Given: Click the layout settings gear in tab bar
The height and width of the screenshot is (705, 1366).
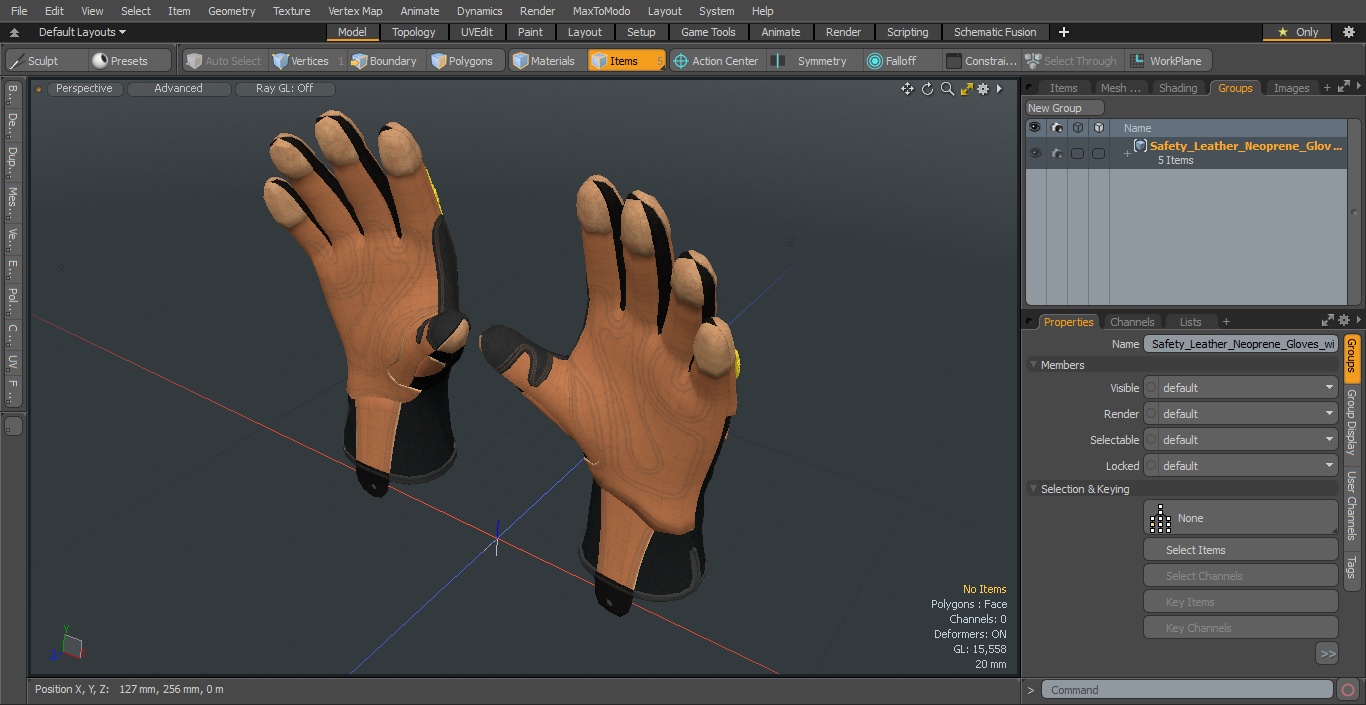Looking at the screenshot, I should tap(1348, 32).
